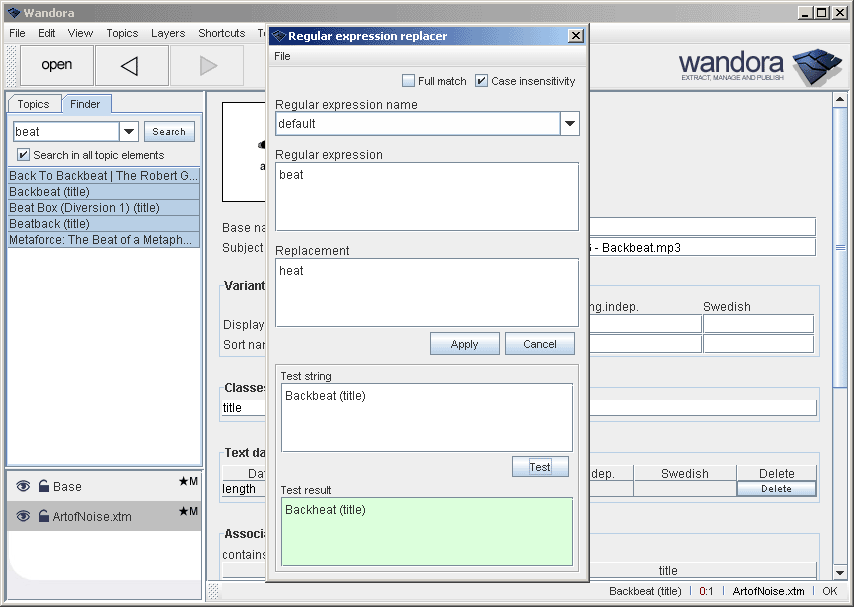The image size is (854, 607).
Task: Click the Test button
Action: (x=540, y=467)
